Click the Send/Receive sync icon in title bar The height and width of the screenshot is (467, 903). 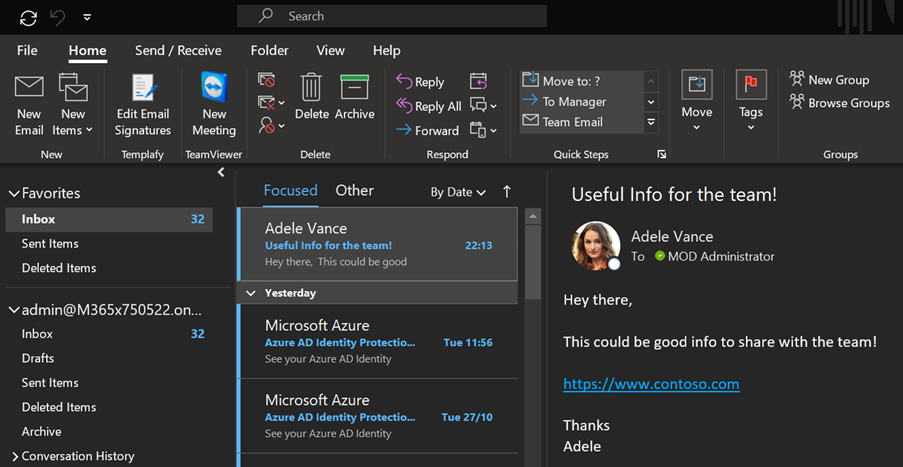tap(28, 18)
